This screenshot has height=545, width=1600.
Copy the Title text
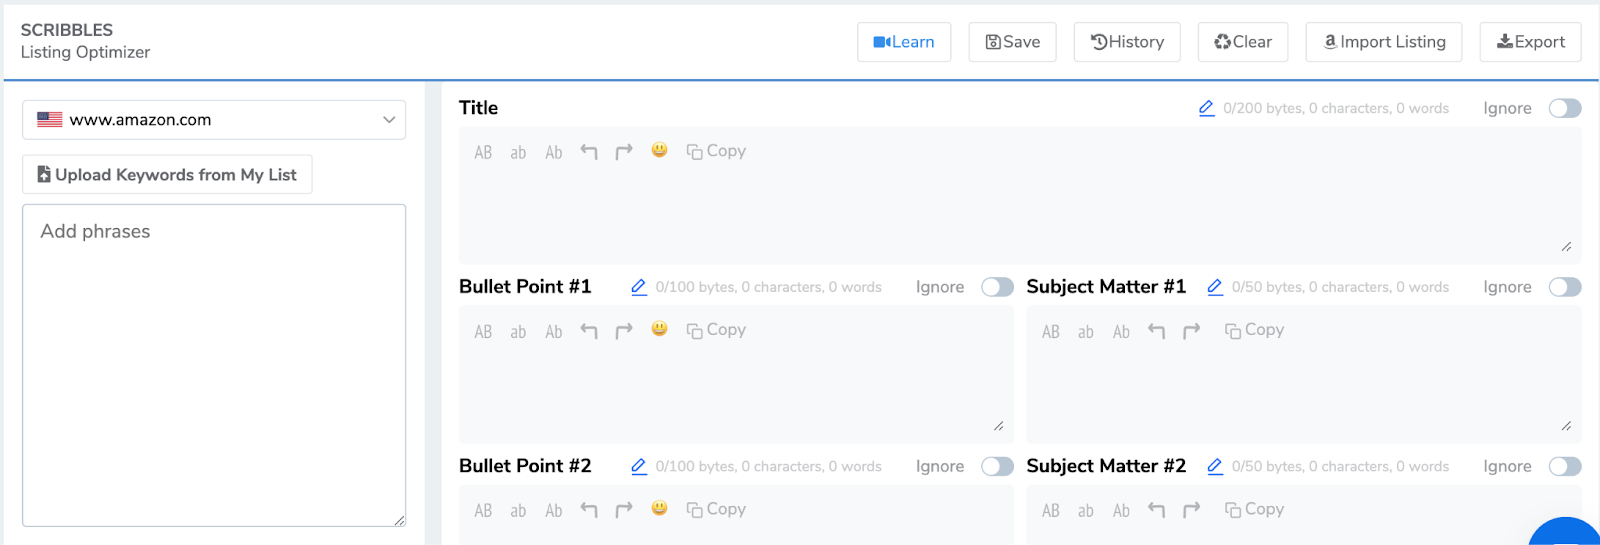716,151
